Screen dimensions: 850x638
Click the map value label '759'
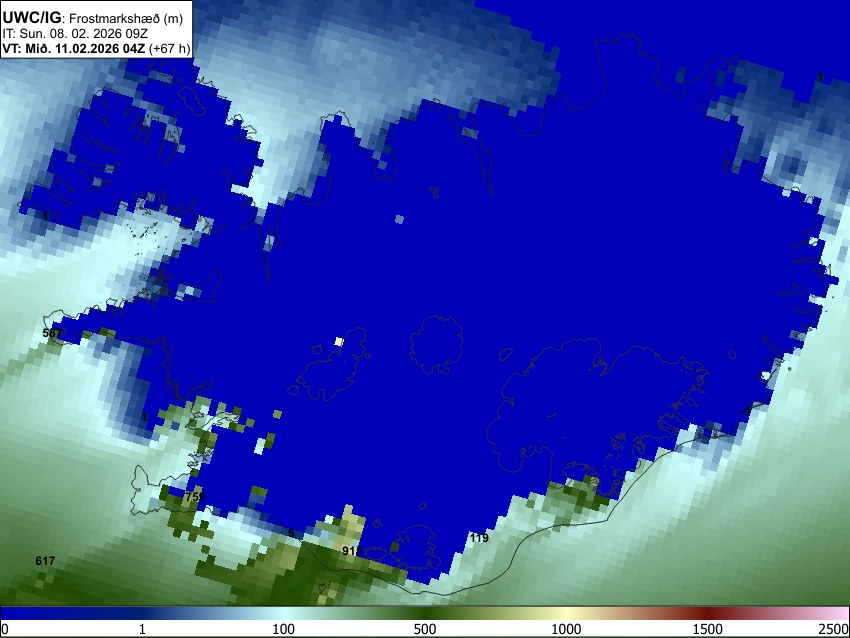point(195,497)
